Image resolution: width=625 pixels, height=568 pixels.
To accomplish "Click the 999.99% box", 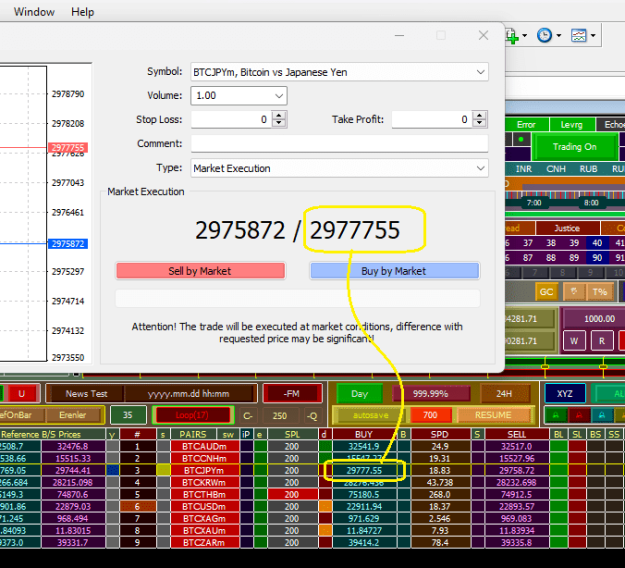I will (x=430, y=394).
